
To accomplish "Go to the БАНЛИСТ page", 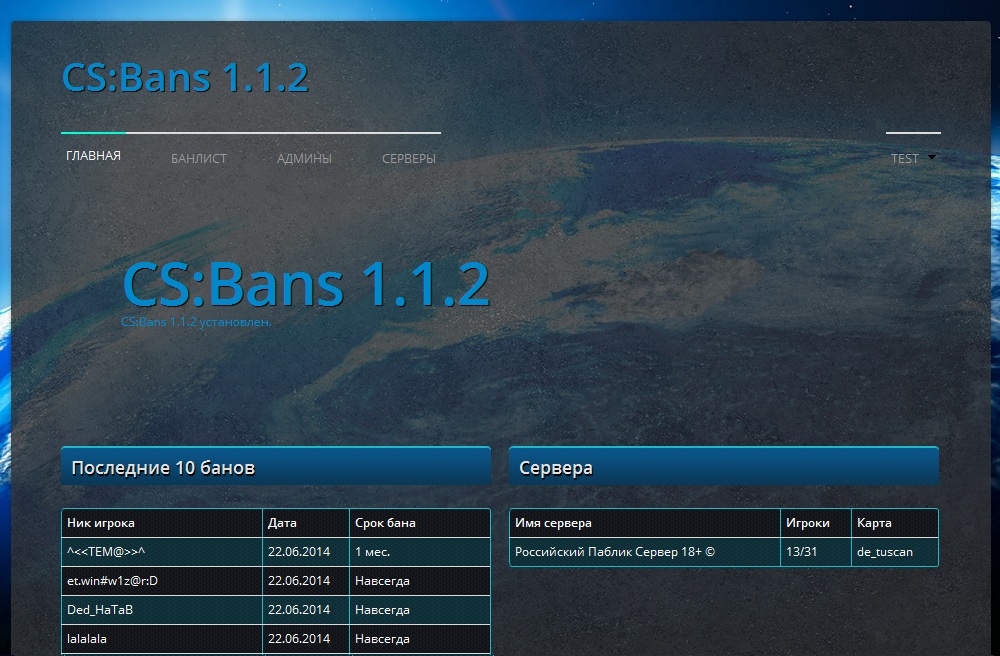I will click(x=199, y=159).
